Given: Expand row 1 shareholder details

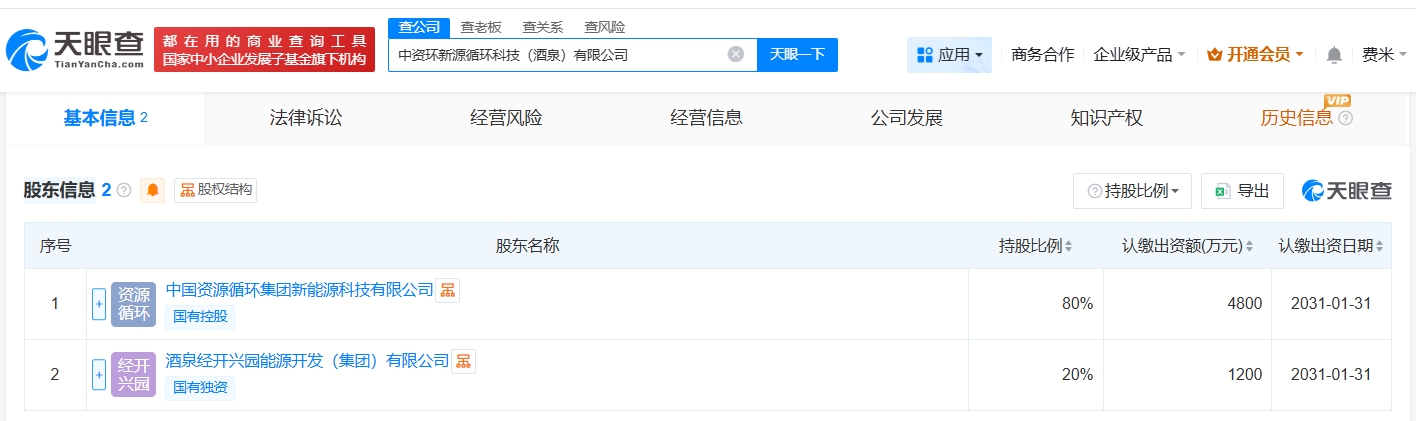Looking at the screenshot, I should pos(99,304).
